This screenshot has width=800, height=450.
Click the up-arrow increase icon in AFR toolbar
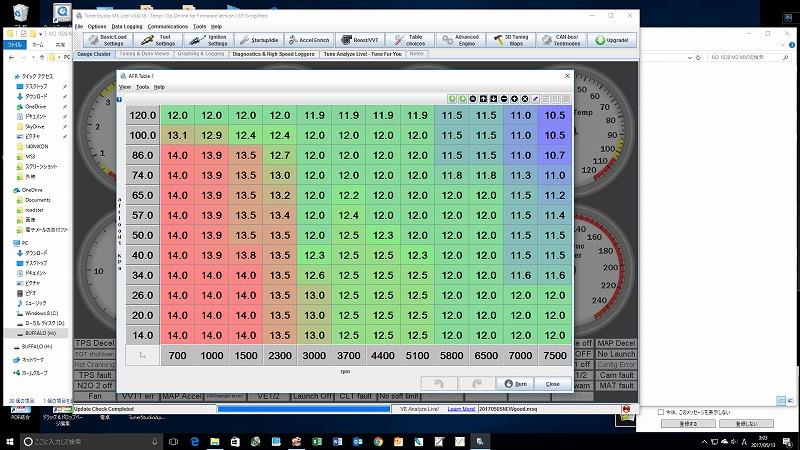coord(483,98)
